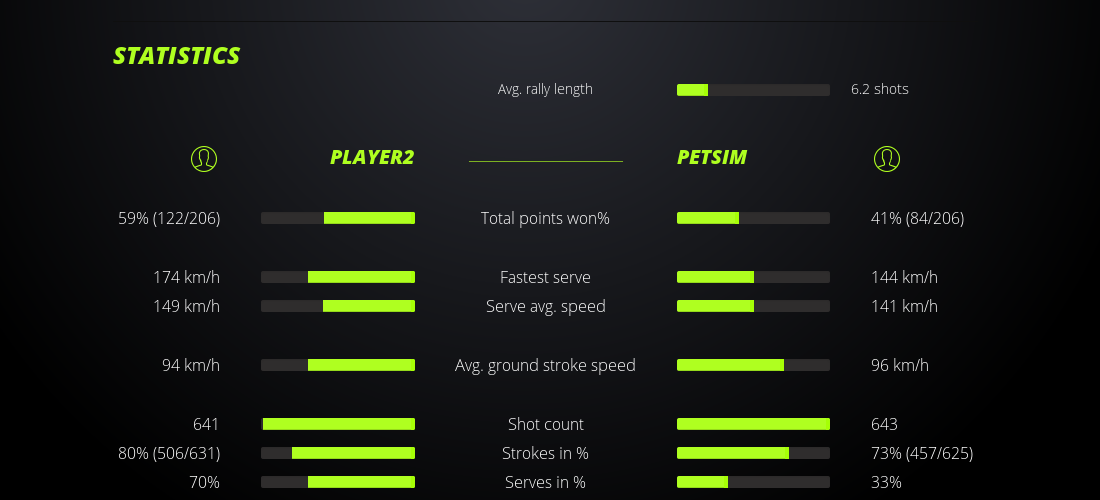Select the PLAYER2 name heading

point(372,157)
